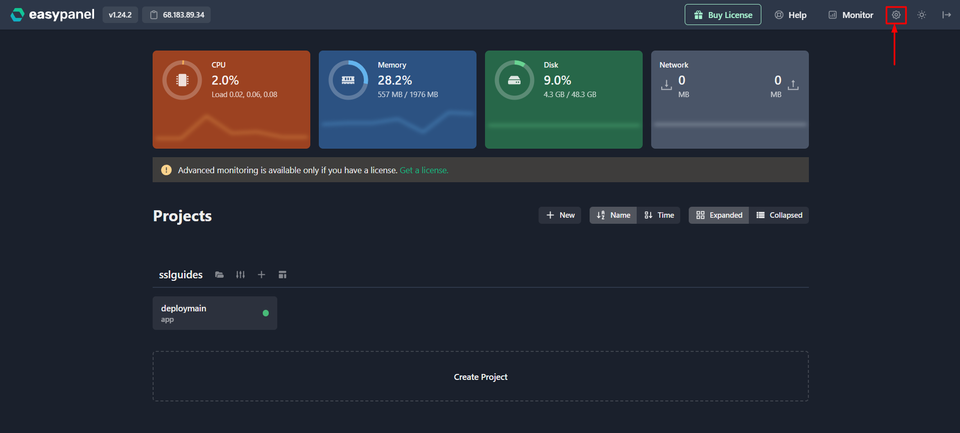
Task: Click the Buy License button
Action: click(x=722, y=15)
